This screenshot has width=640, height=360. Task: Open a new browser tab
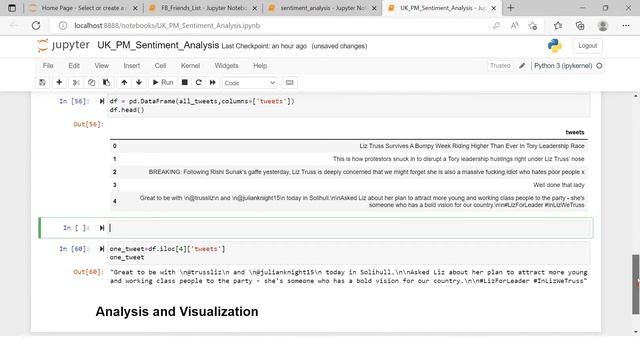[511, 8]
